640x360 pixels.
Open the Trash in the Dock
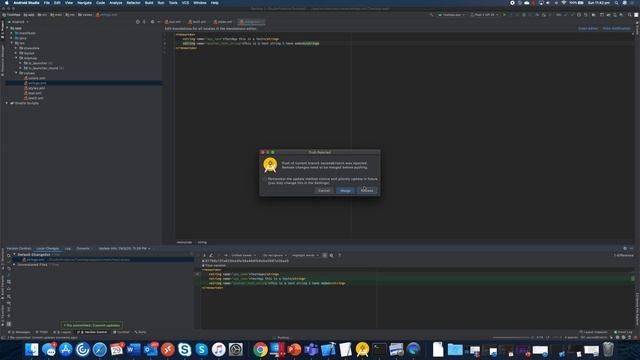coord(608,350)
